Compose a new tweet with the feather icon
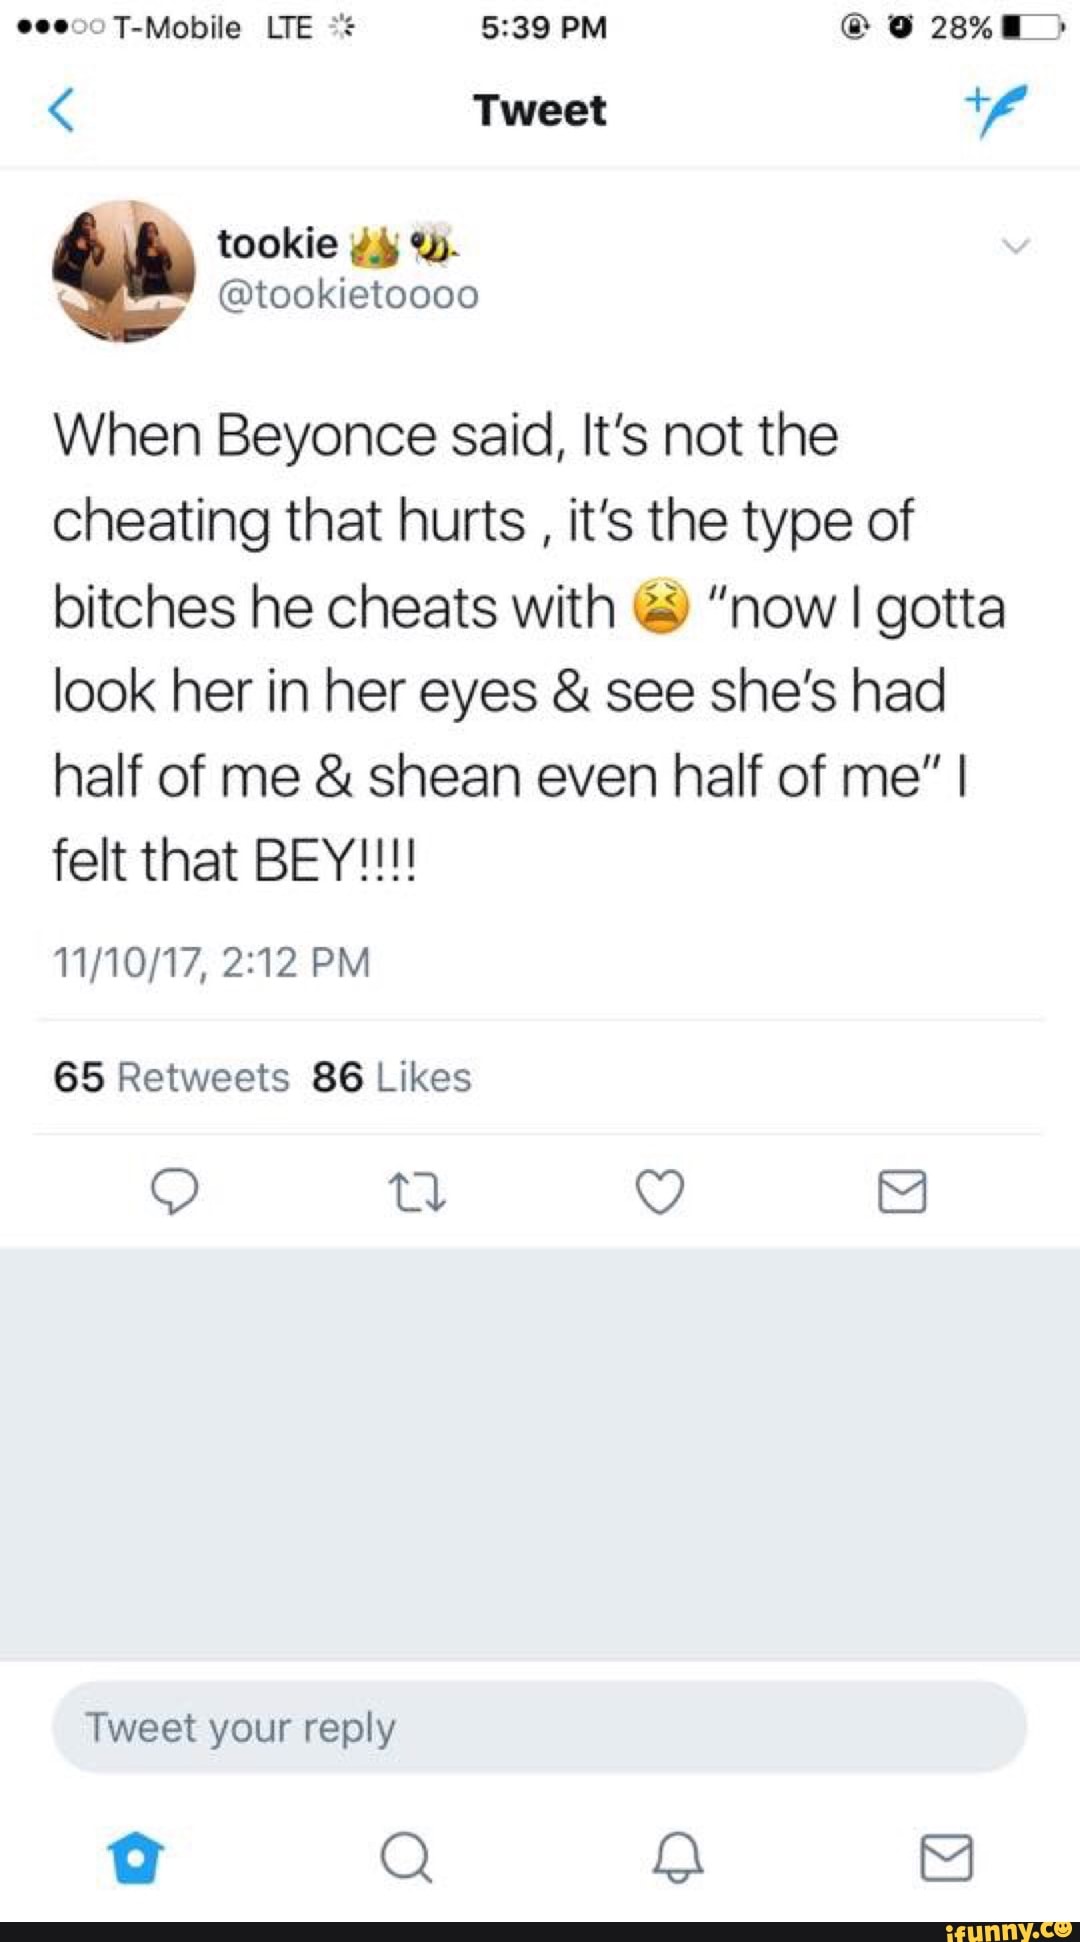Viewport: 1080px width, 1942px height. (996, 108)
